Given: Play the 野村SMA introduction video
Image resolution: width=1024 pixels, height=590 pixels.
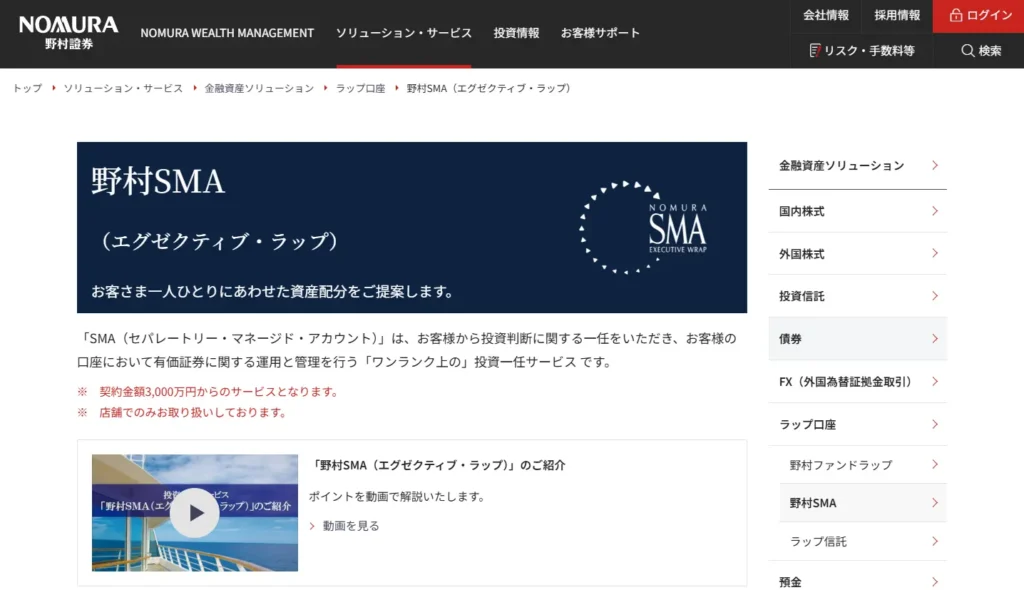Looking at the screenshot, I should [x=195, y=513].
